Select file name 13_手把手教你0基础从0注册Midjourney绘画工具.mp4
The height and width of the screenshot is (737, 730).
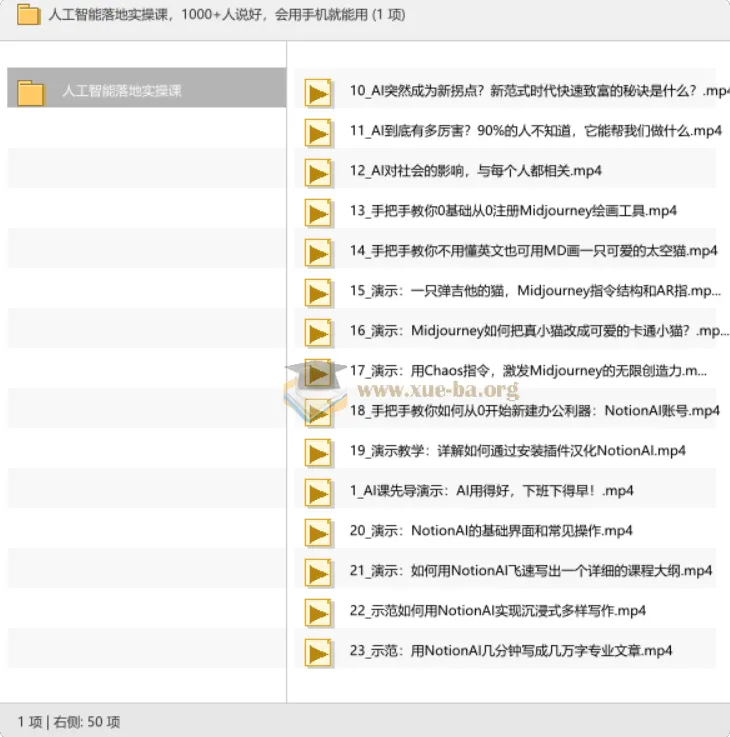tap(513, 211)
